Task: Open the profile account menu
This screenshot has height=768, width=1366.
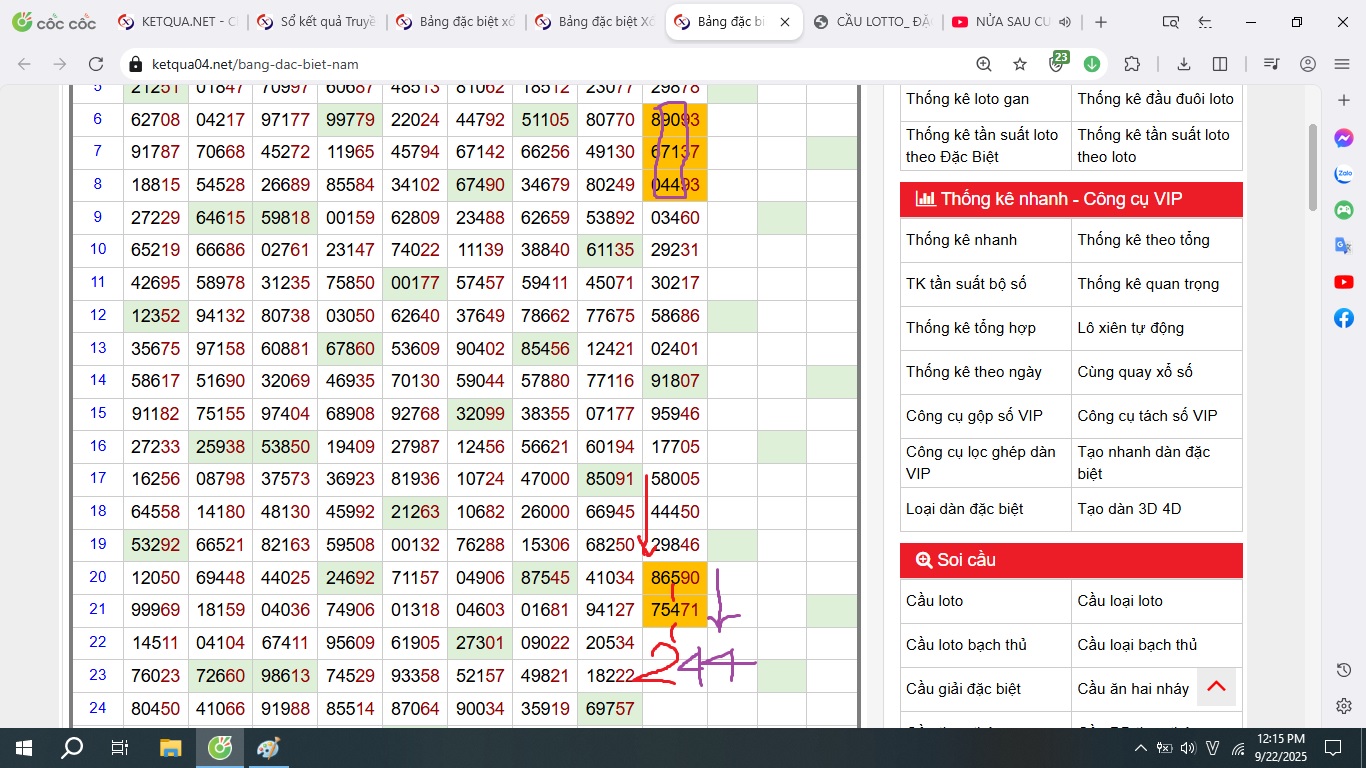Action: pos(1308,64)
